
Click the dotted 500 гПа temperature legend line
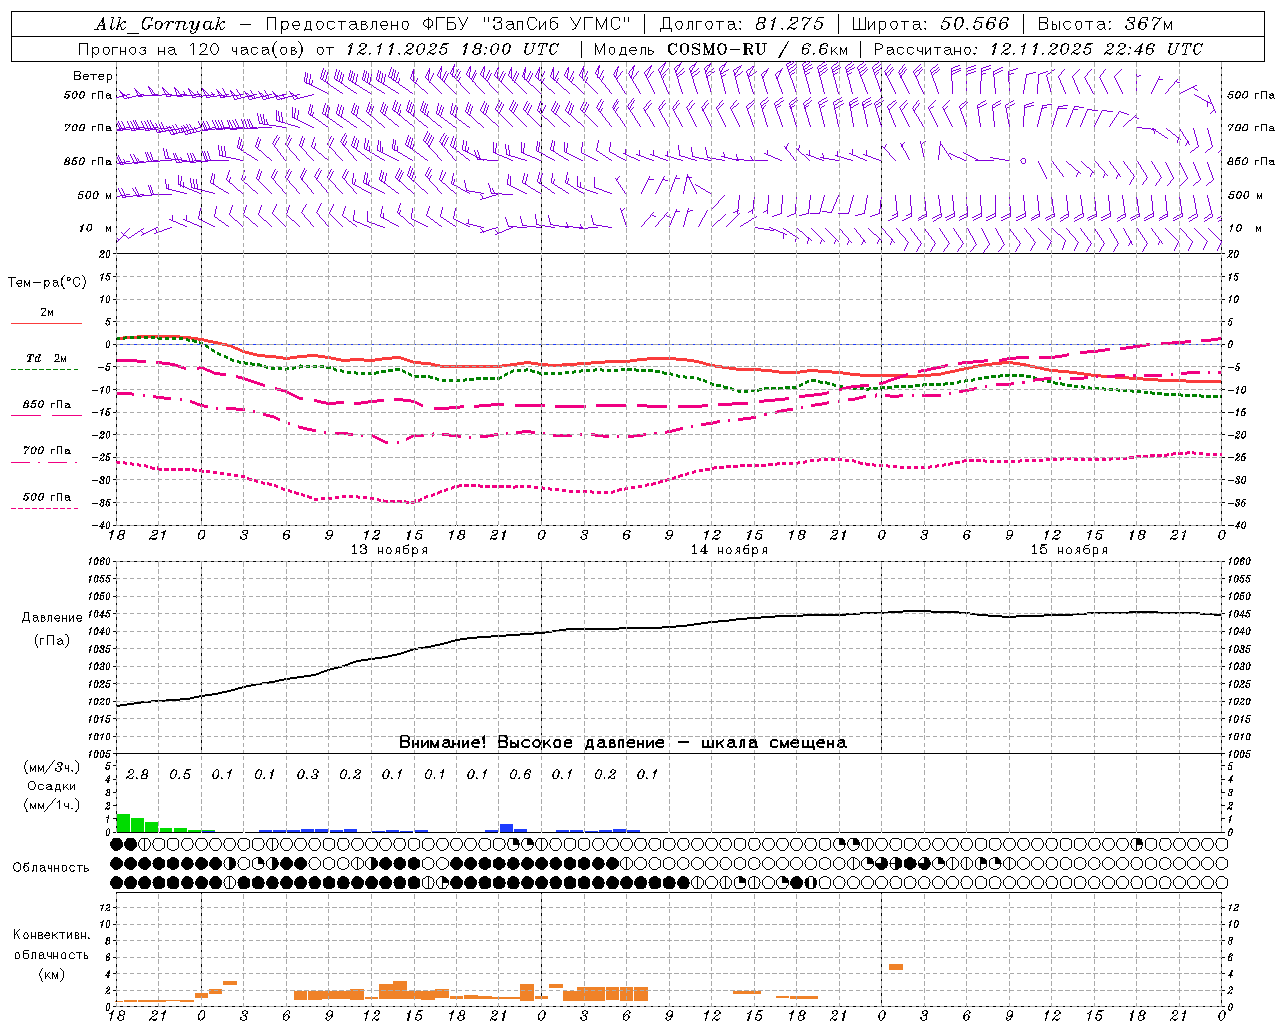pos(45,509)
